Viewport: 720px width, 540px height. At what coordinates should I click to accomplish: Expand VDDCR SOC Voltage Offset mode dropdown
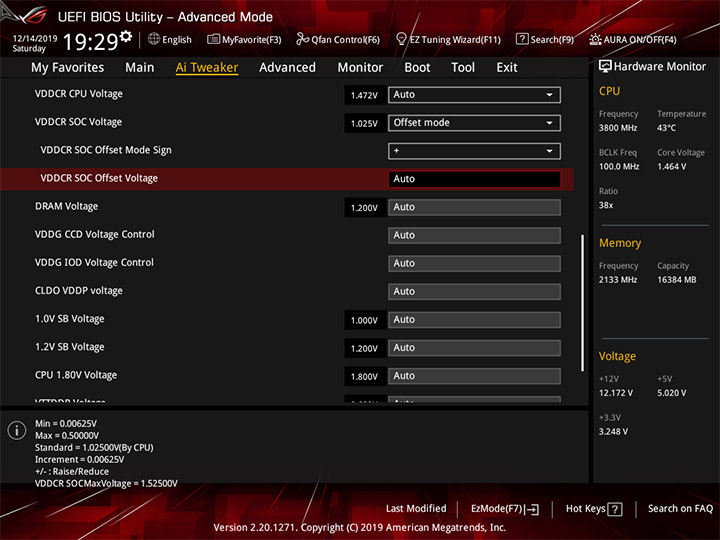click(474, 123)
